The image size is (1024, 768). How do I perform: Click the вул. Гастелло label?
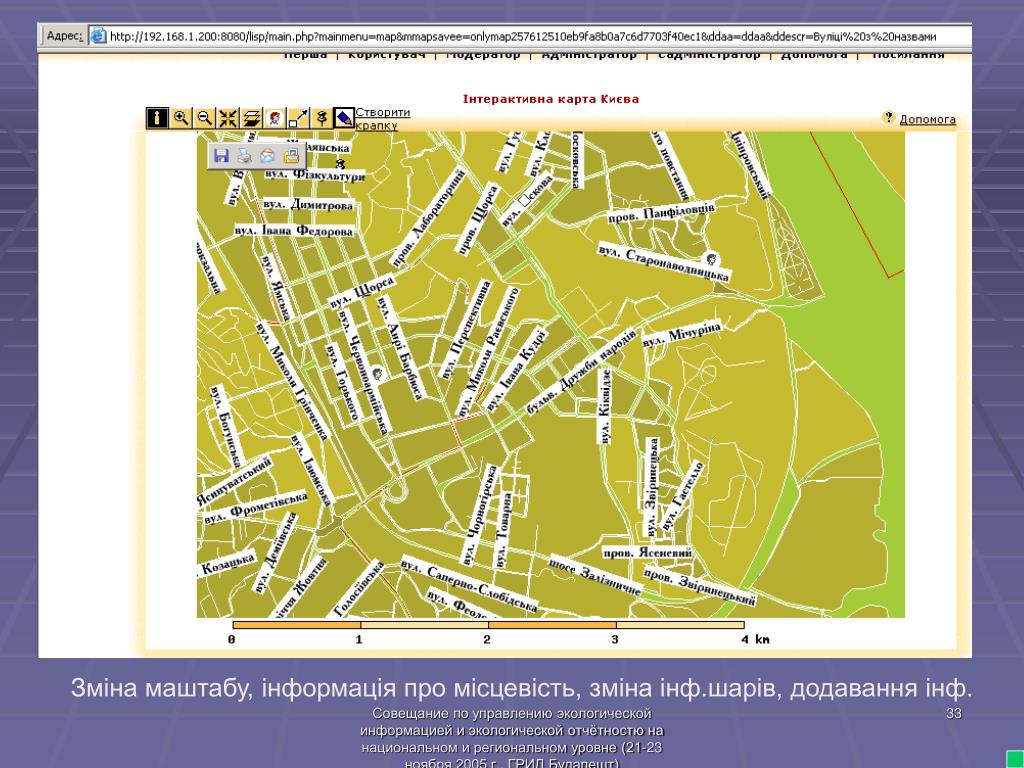(x=683, y=496)
